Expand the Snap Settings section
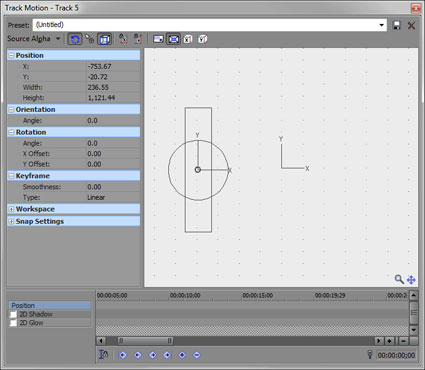425x370 pixels. (11, 222)
